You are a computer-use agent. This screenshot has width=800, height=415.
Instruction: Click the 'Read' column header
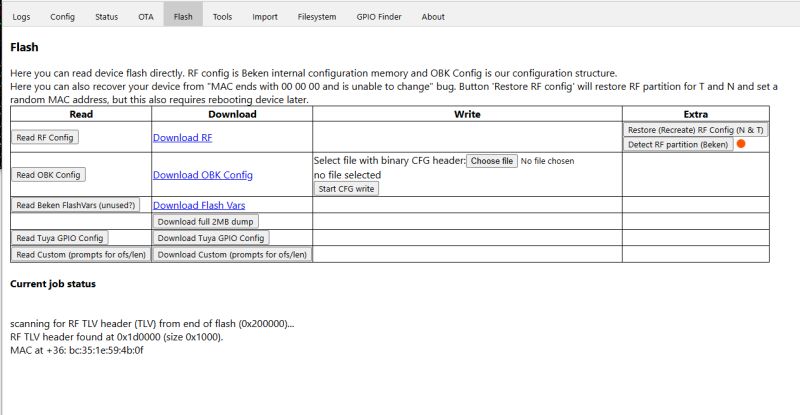(81, 114)
